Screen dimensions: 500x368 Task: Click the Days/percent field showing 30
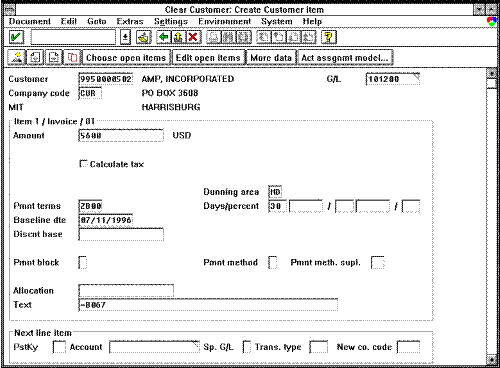tap(277, 206)
